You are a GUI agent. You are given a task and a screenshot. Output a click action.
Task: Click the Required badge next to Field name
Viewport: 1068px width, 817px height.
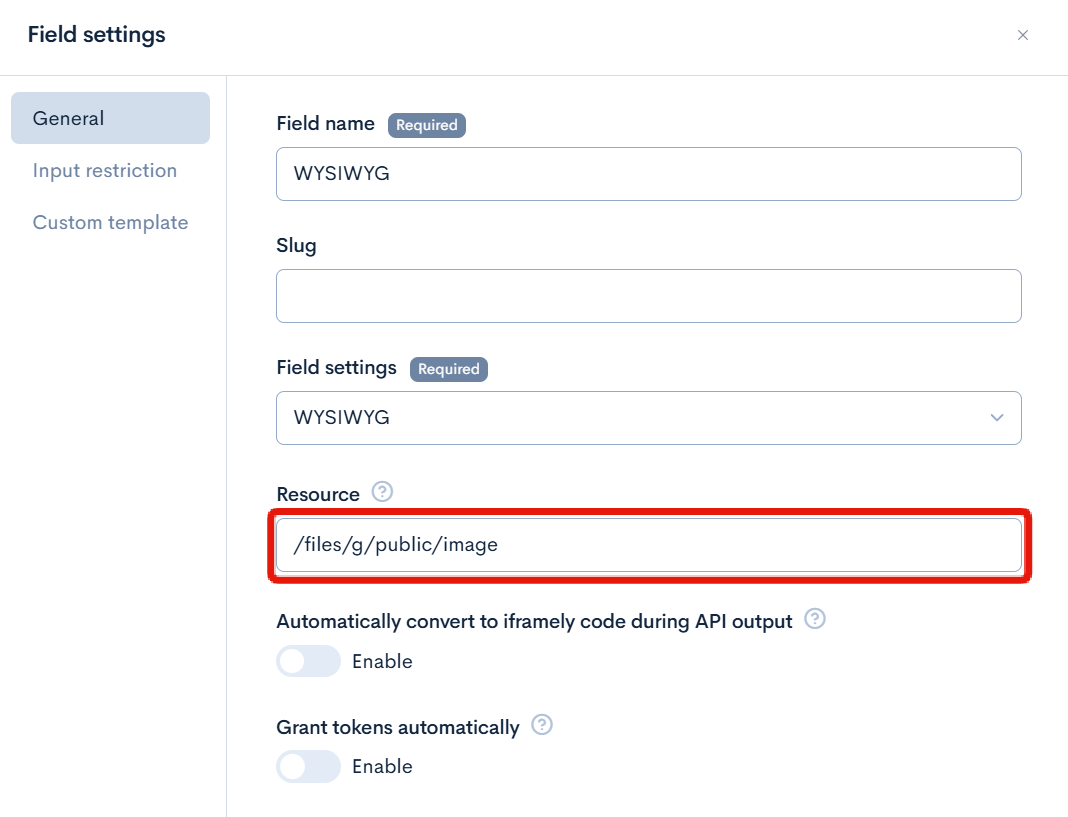(x=427, y=125)
